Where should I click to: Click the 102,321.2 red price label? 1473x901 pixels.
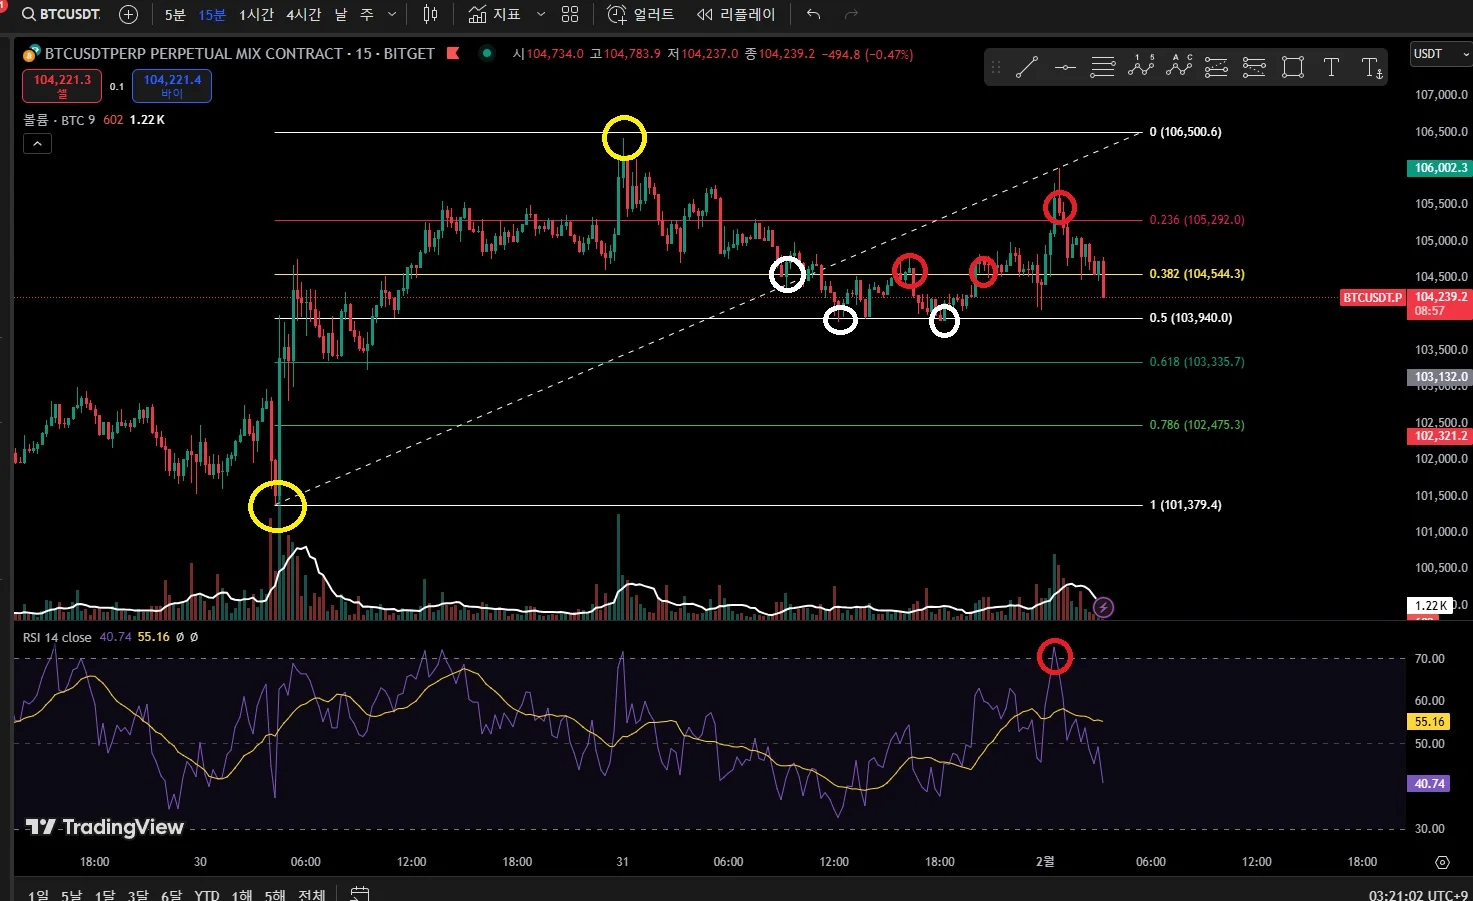pyautogui.click(x=1441, y=436)
